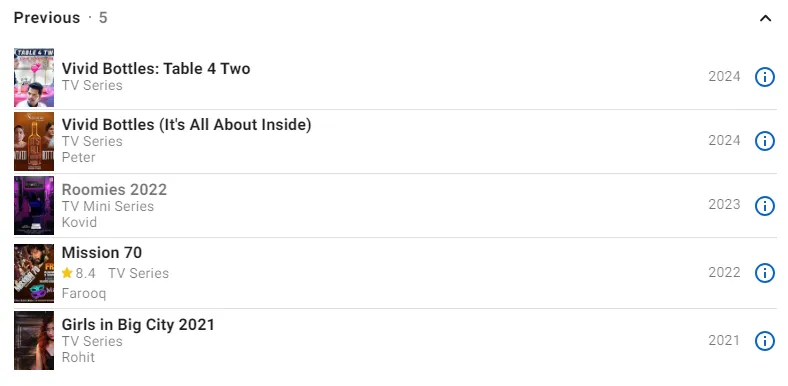Select the Mission 70 poster thumbnail
Viewport: 788px width, 386px height.
[34, 273]
